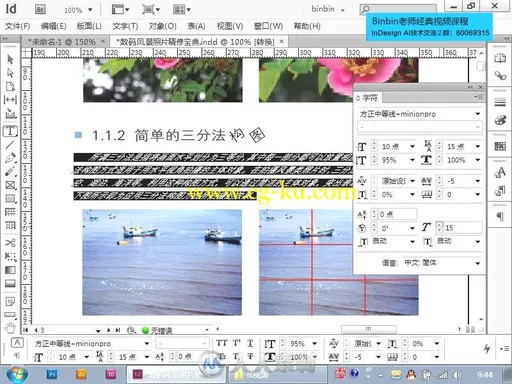Viewport: 512px width, 384px height.
Task: Switch to character formatting controls (A)
Action: click(x=17, y=342)
